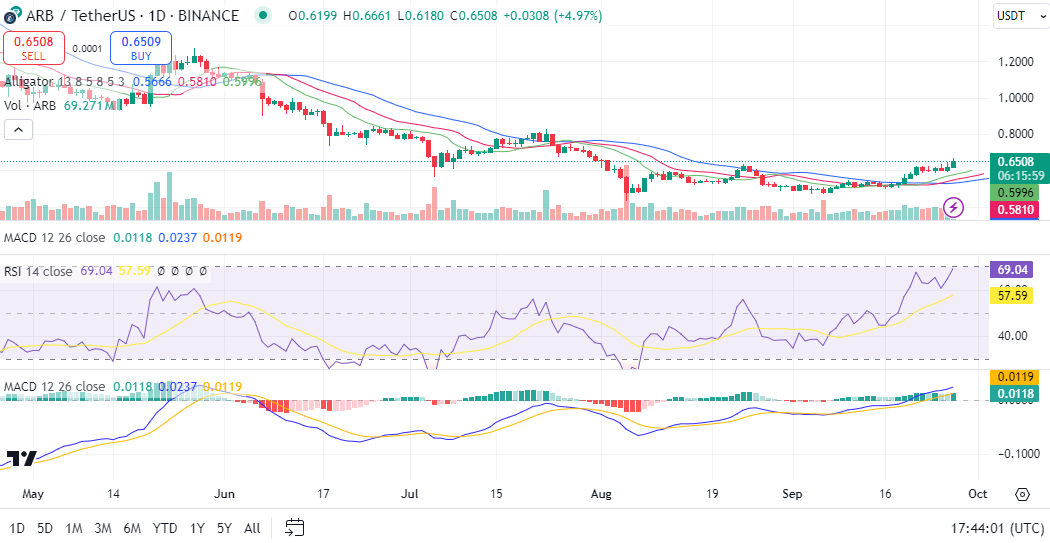
Task: Click the yellow 57.59 RSI MA label
Action: point(1014,295)
